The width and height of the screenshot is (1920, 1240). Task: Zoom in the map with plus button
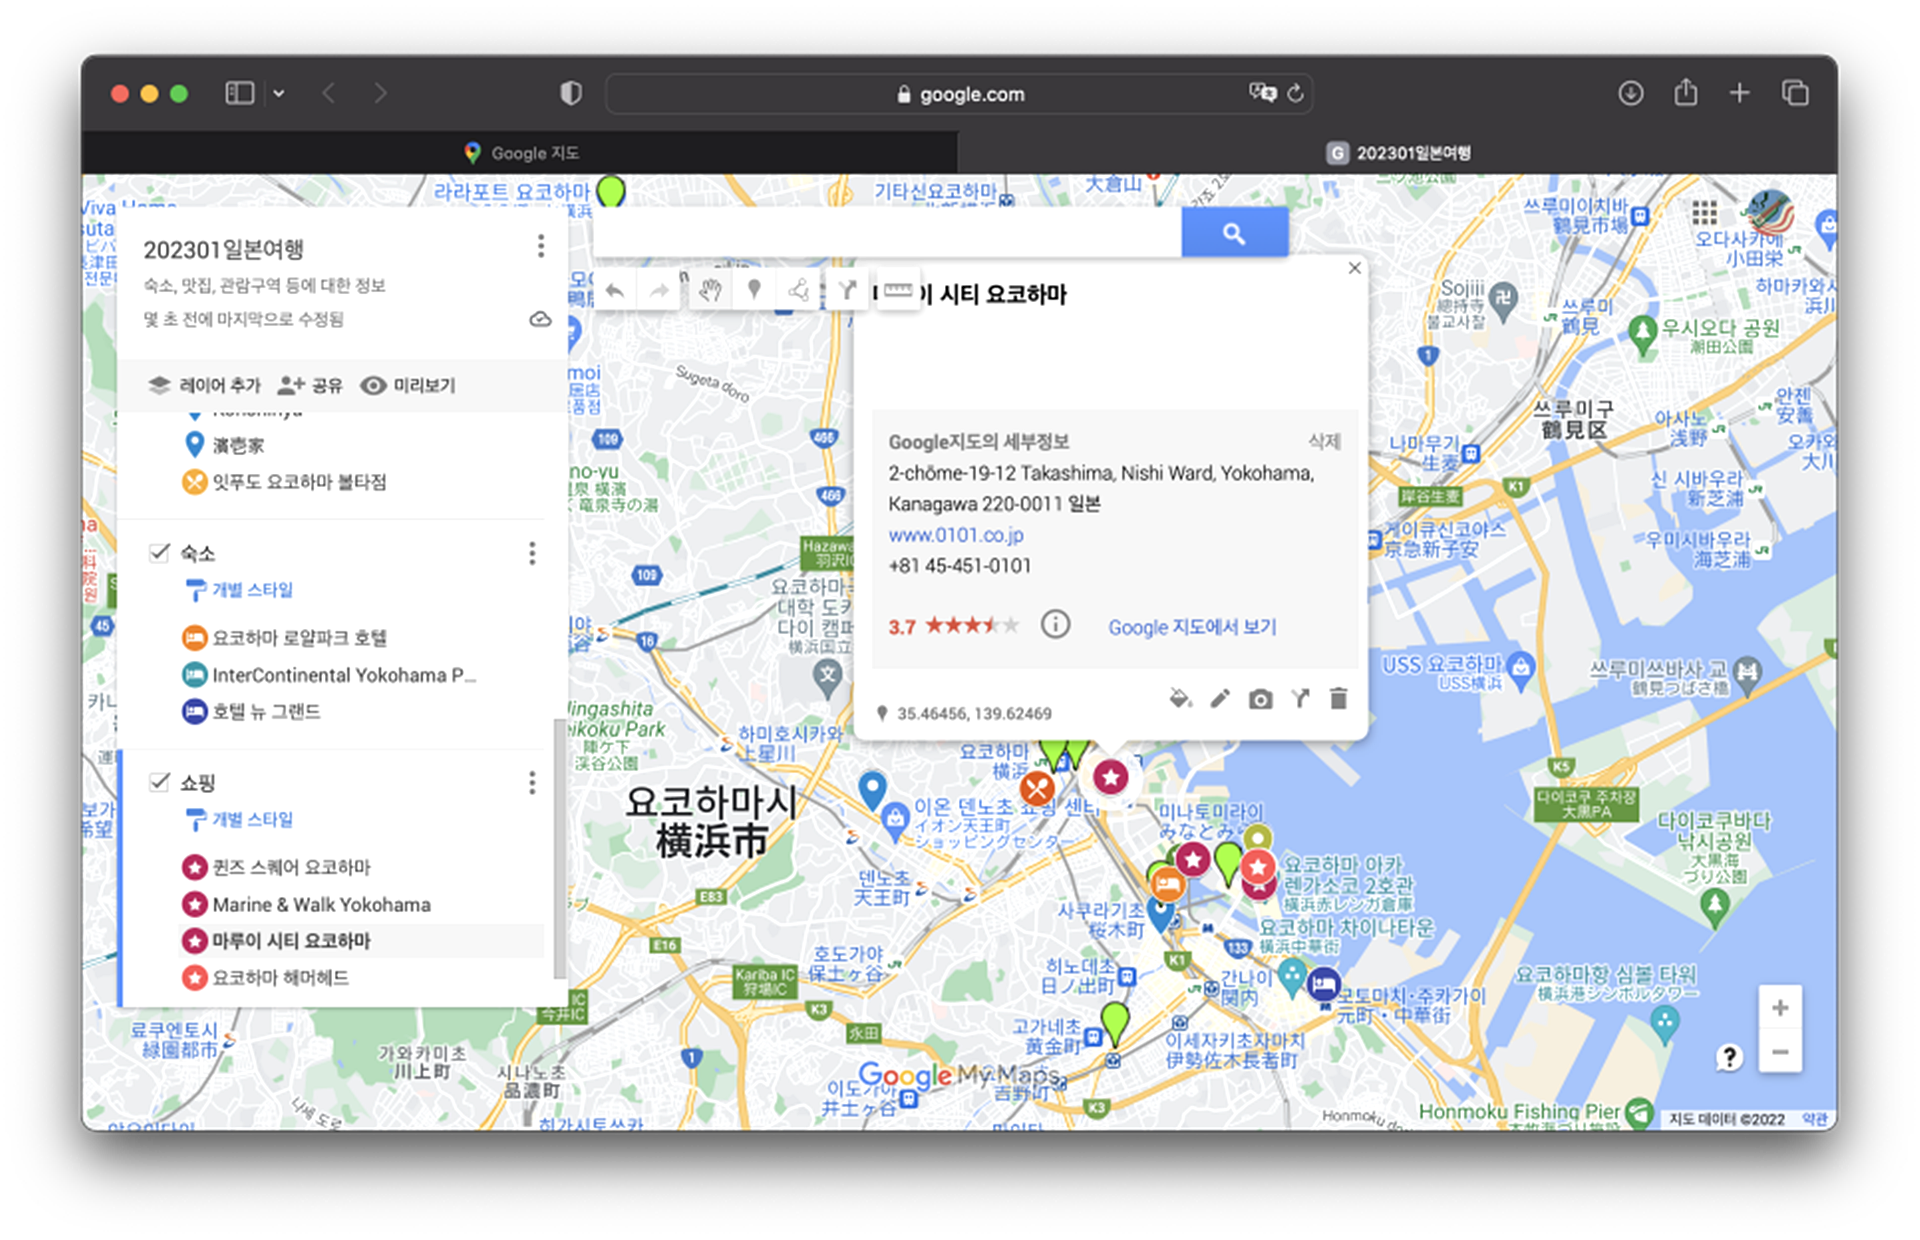click(x=1779, y=1008)
